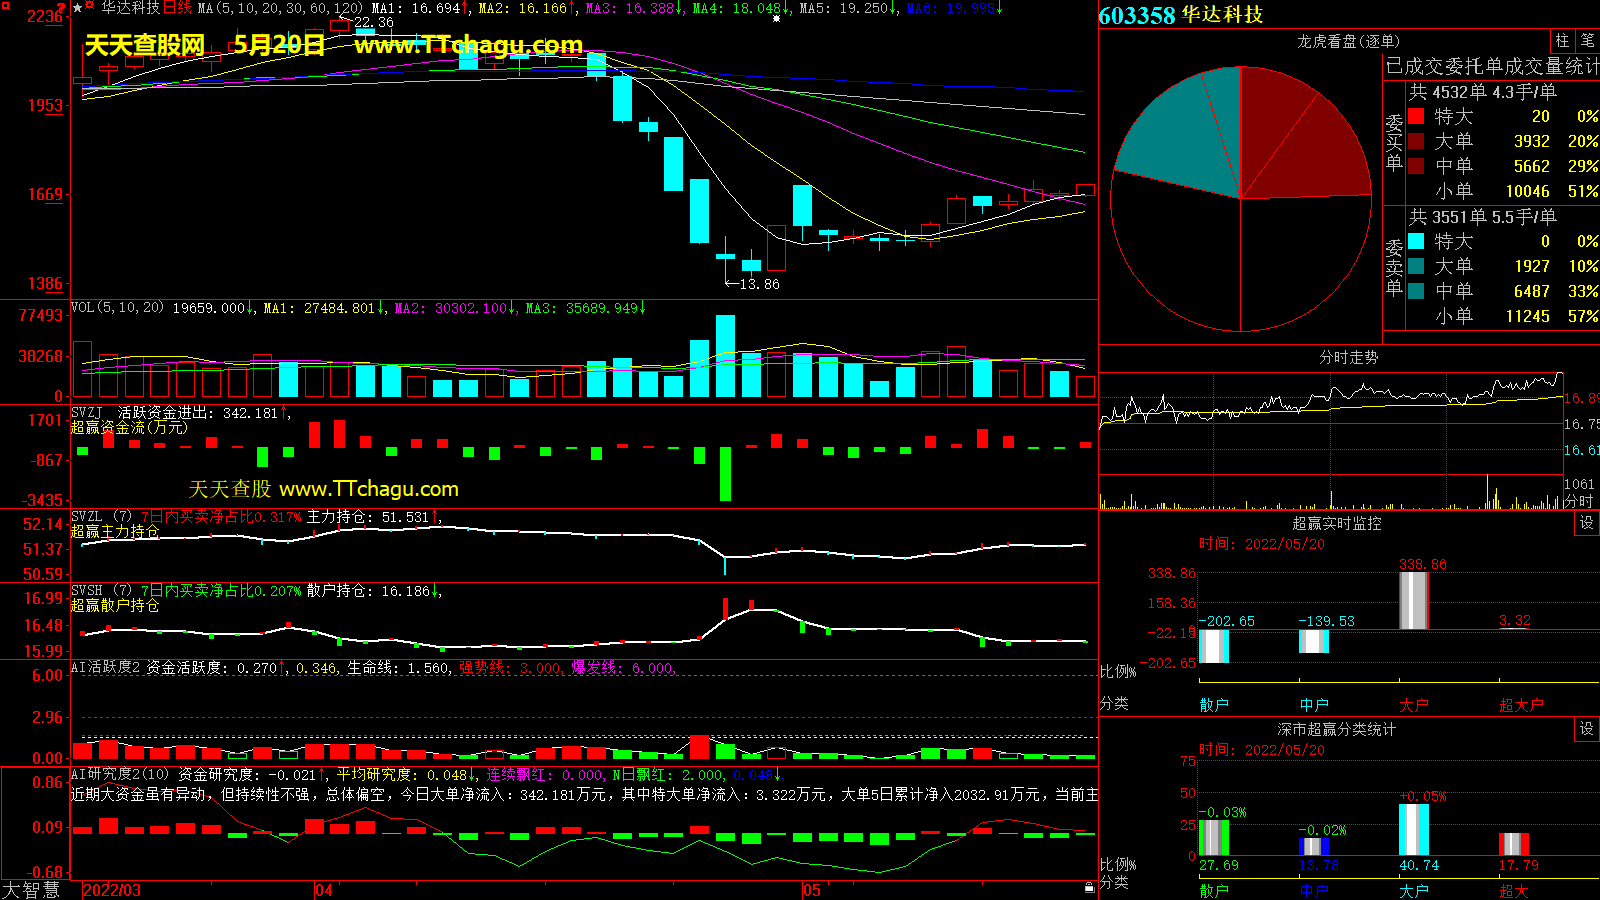Click the white star icon beside 华达科技

(78, 8)
